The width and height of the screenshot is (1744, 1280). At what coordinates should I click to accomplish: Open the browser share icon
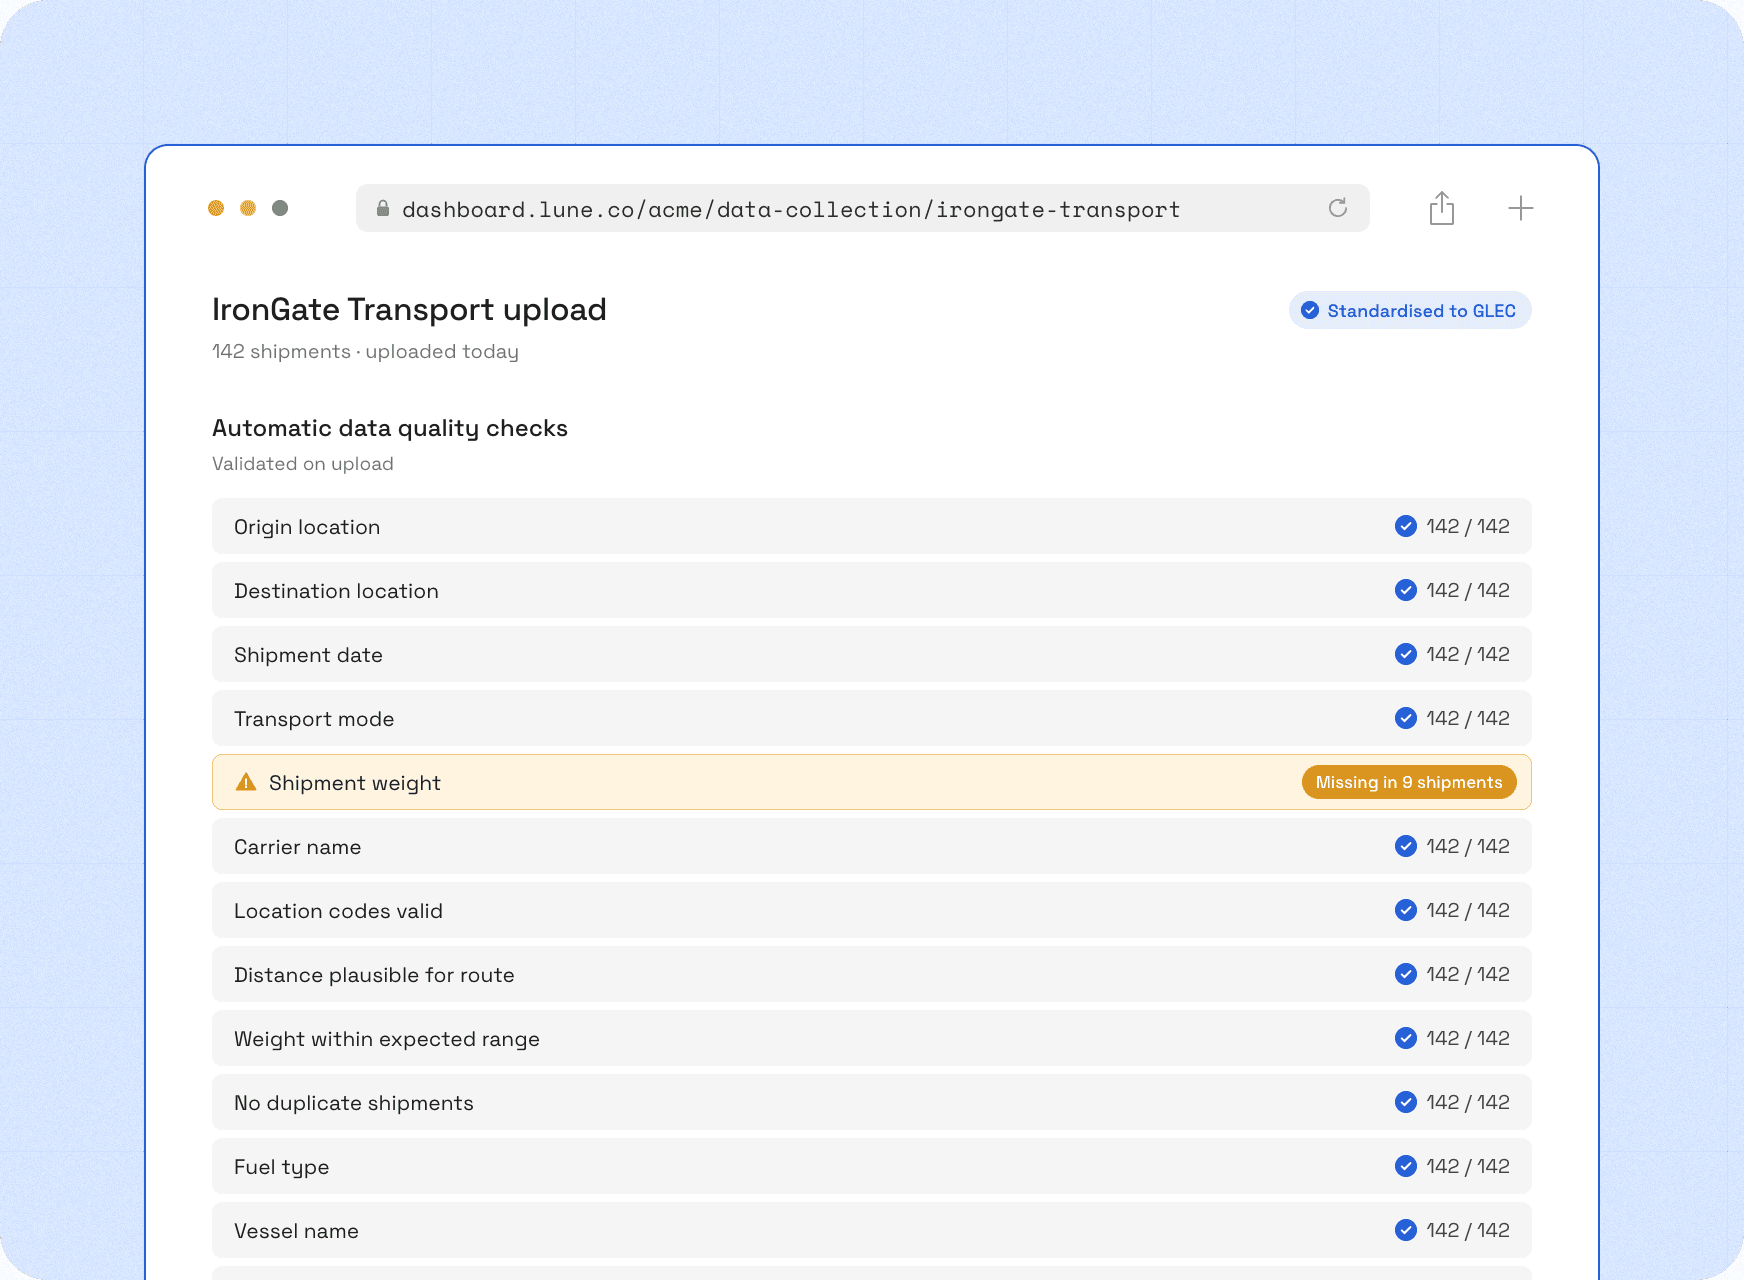pyautogui.click(x=1441, y=208)
